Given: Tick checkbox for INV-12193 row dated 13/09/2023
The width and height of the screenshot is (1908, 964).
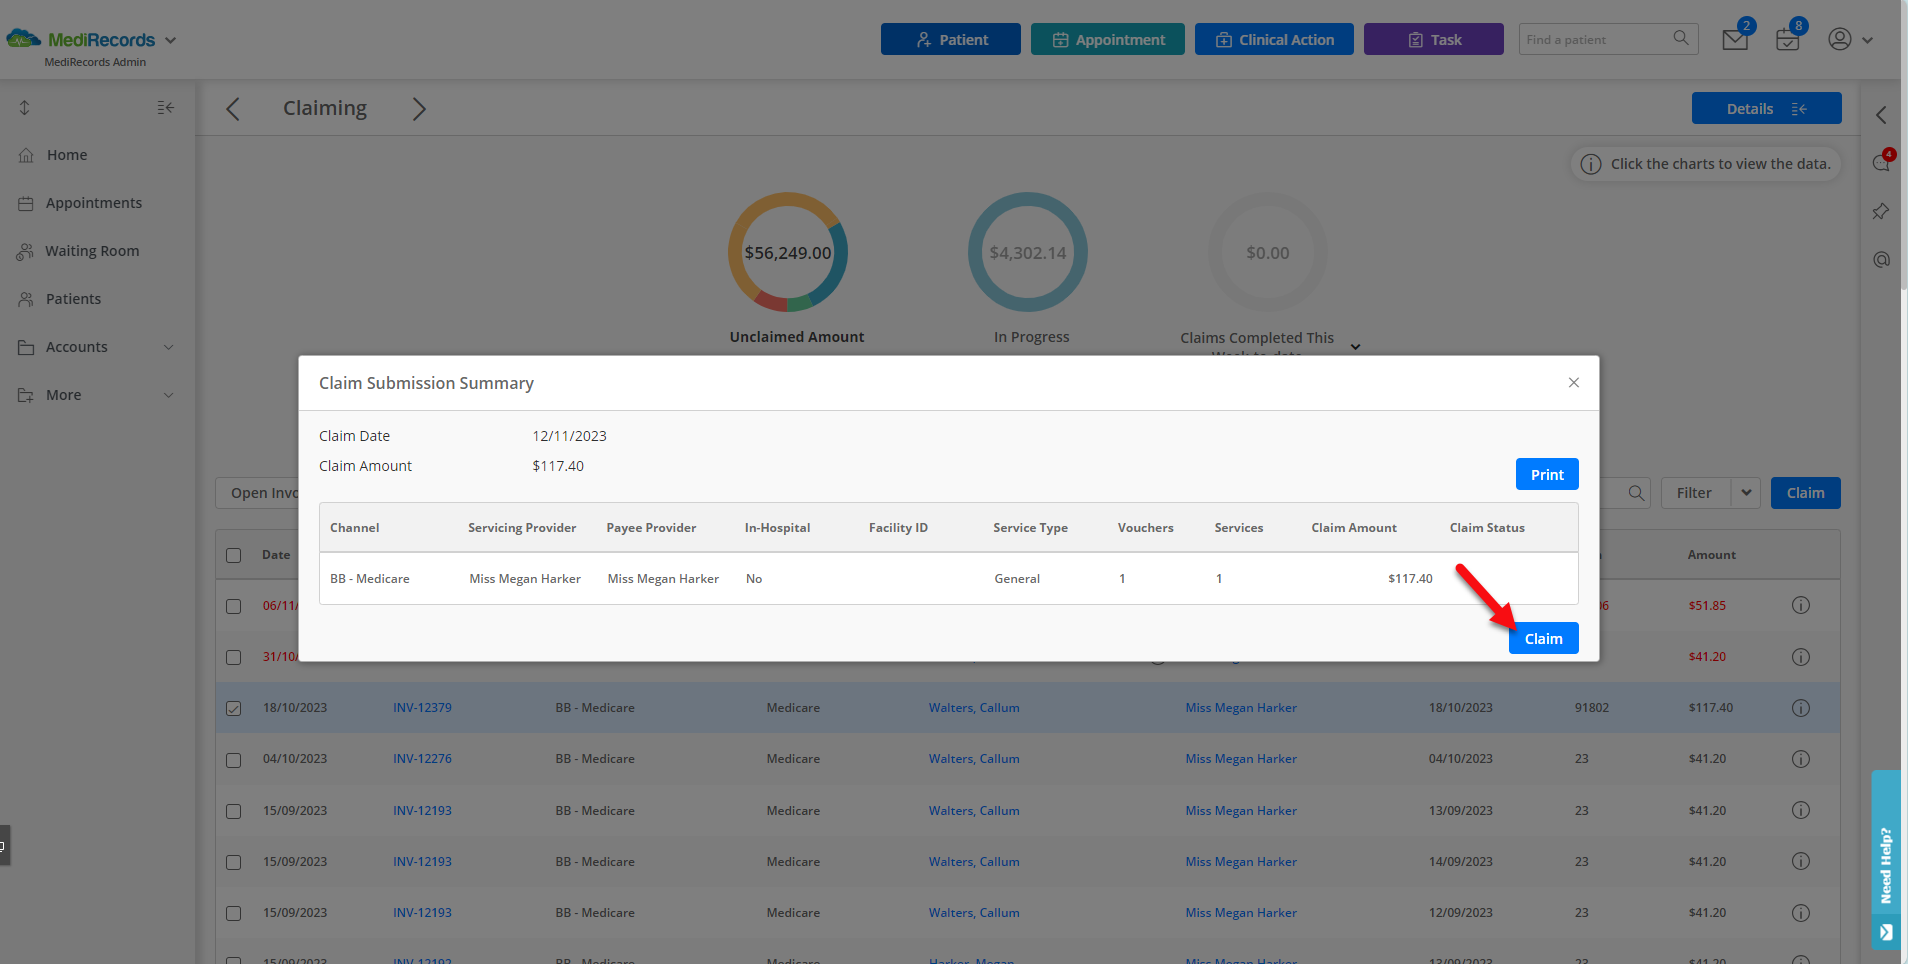Looking at the screenshot, I should pos(234,811).
